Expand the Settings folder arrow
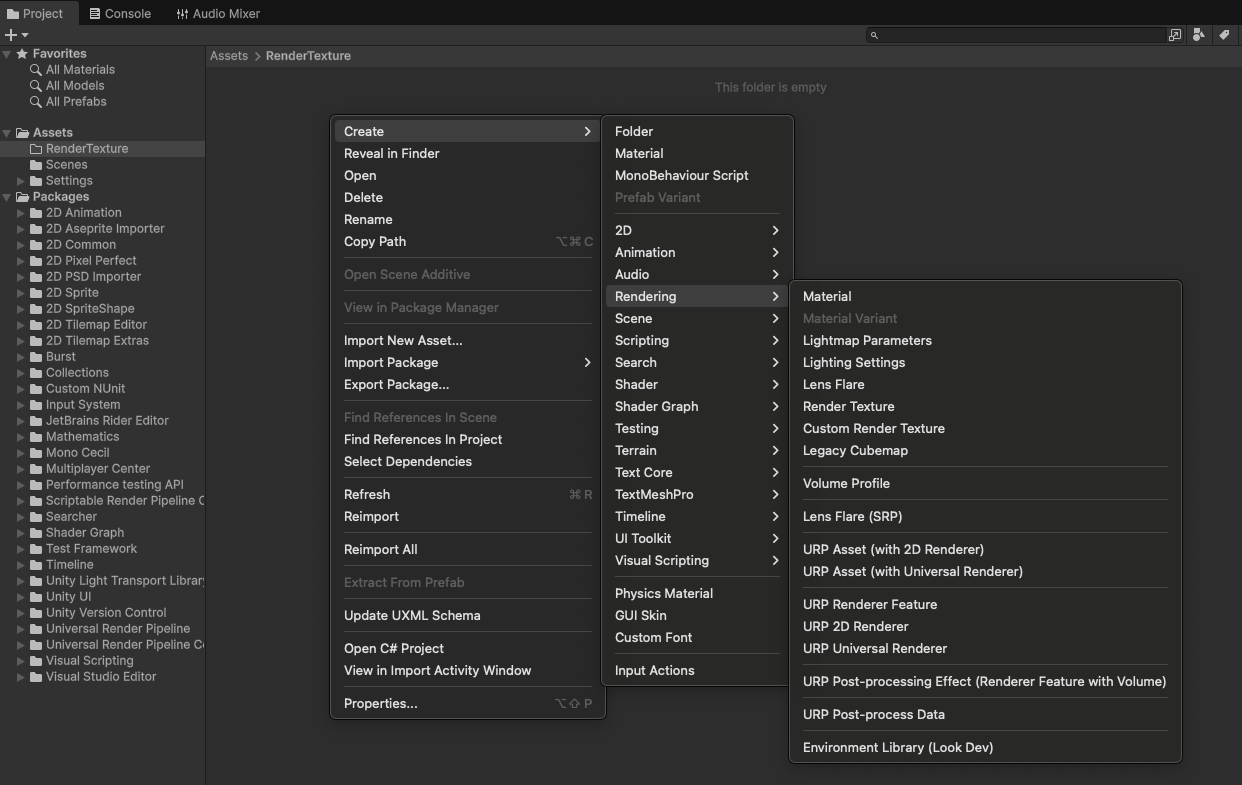Image resolution: width=1242 pixels, height=785 pixels. pyautogui.click(x=21, y=181)
